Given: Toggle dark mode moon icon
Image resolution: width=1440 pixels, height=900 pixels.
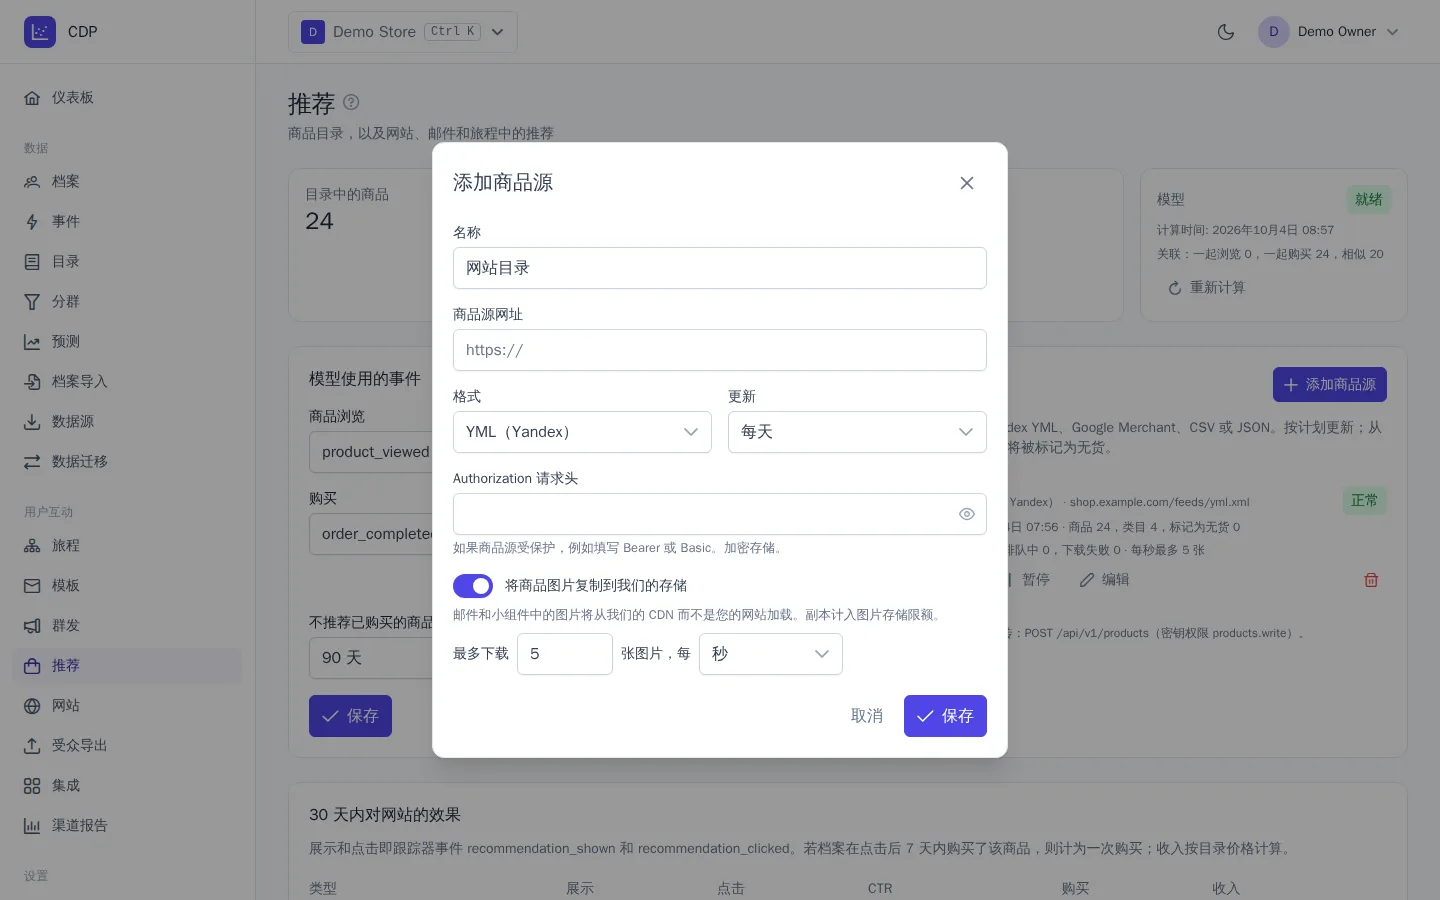Looking at the screenshot, I should [1226, 32].
